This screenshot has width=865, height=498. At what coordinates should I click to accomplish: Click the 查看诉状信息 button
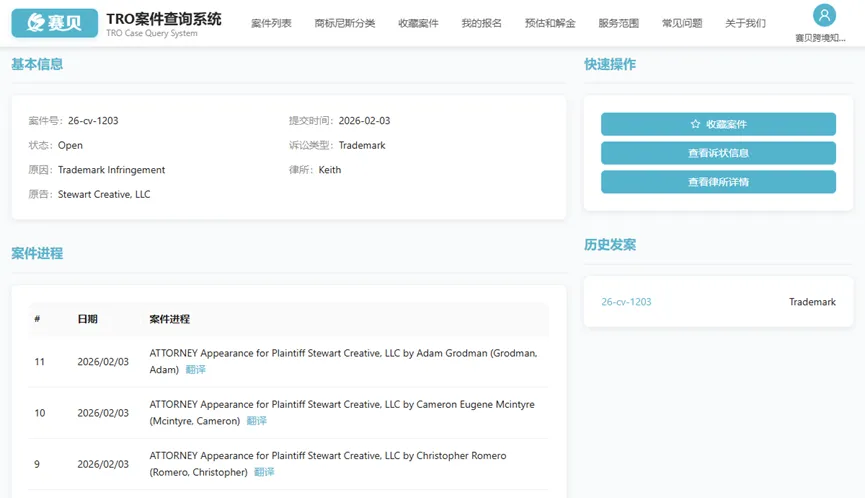[718, 153]
